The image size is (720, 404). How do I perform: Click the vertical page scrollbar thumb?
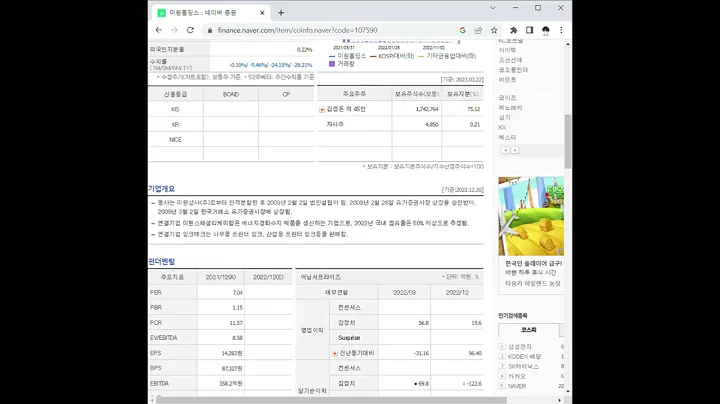click(568, 141)
